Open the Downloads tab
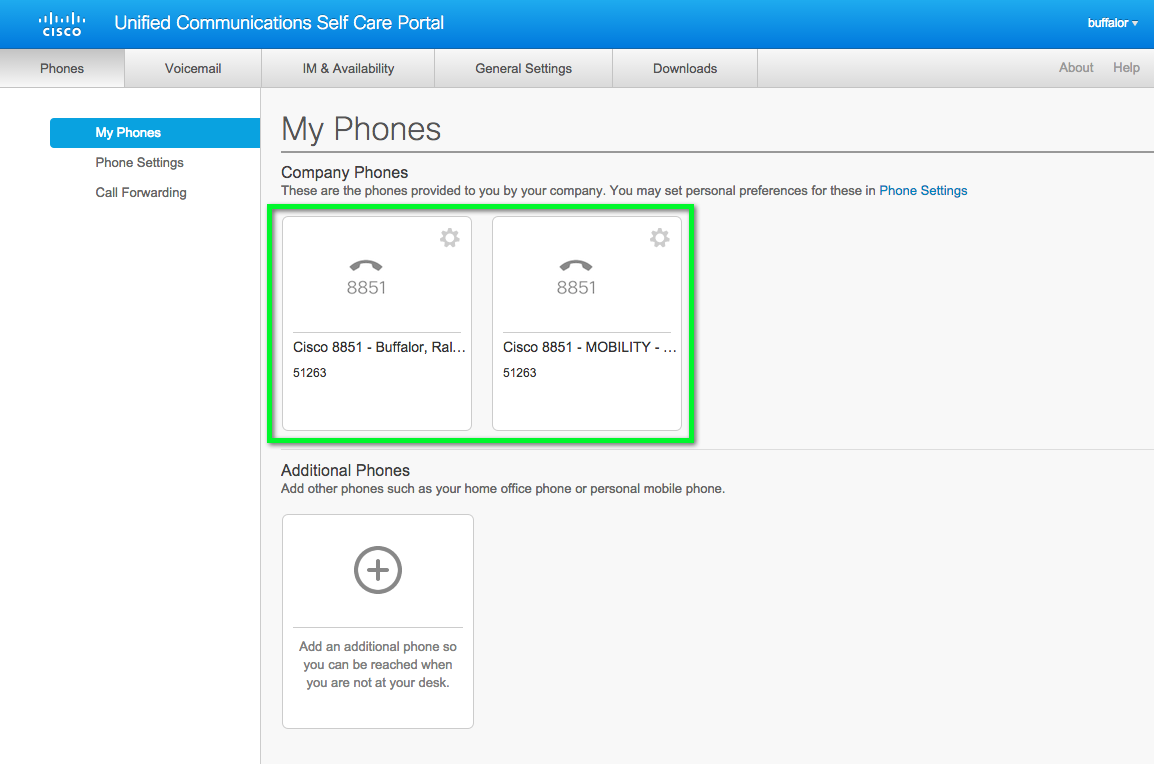This screenshot has height=764, width=1154. point(684,68)
